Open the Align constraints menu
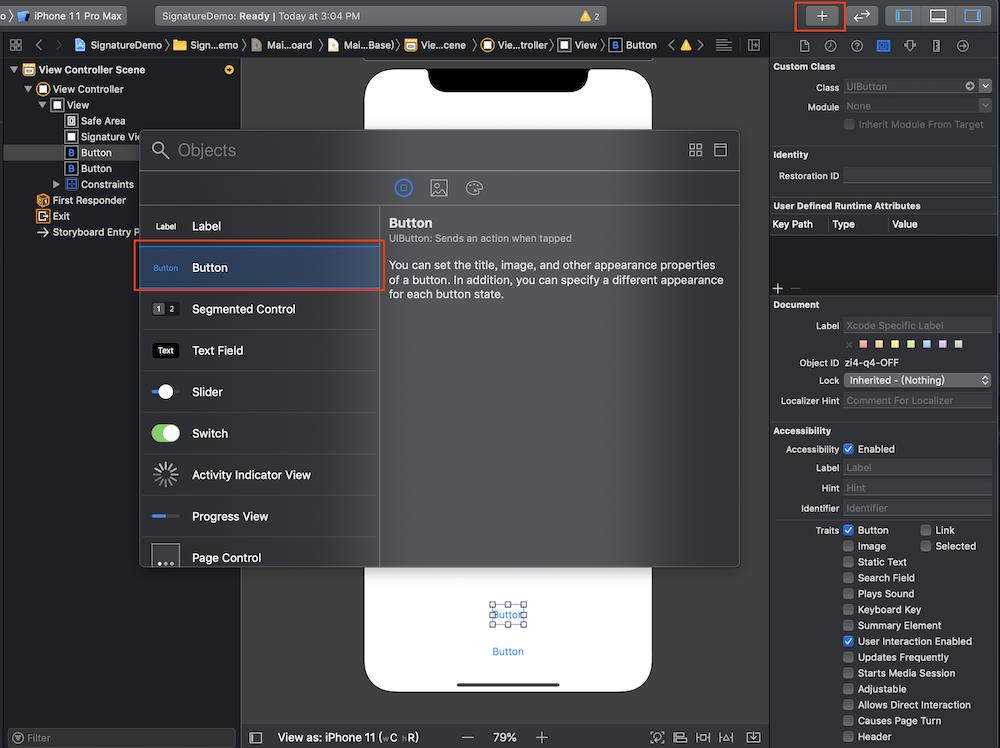Screen dimensions: 1000x748 tap(680, 738)
